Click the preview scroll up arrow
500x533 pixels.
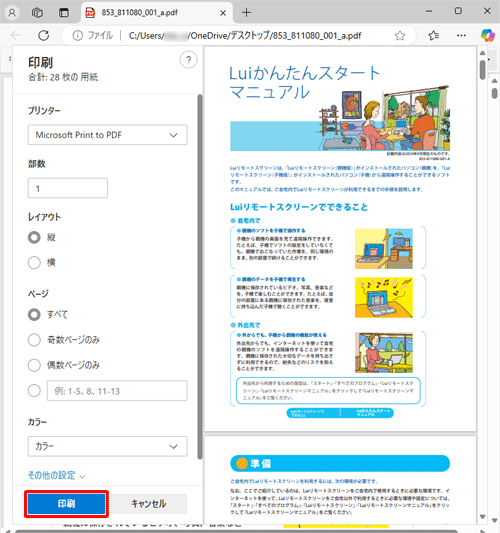click(x=482, y=53)
